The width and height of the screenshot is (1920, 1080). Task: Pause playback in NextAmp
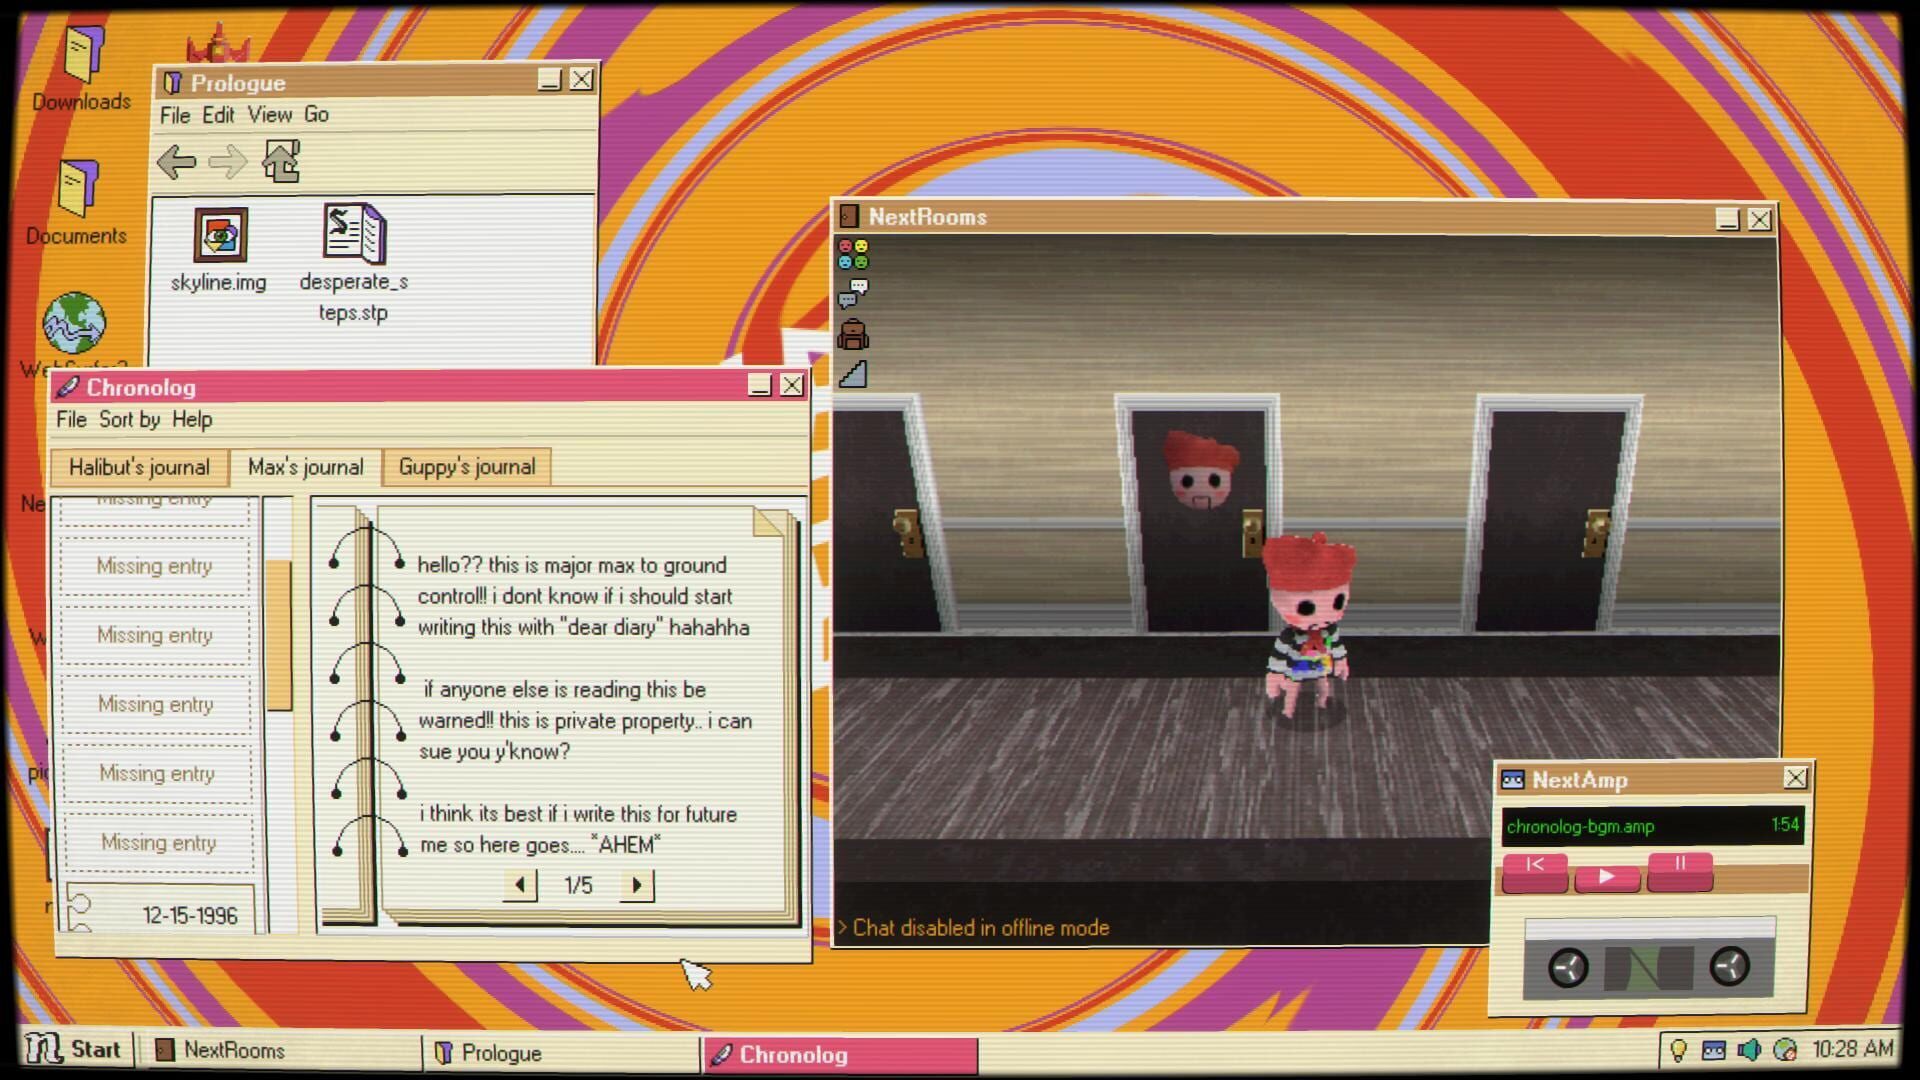(x=1678, y=873)
